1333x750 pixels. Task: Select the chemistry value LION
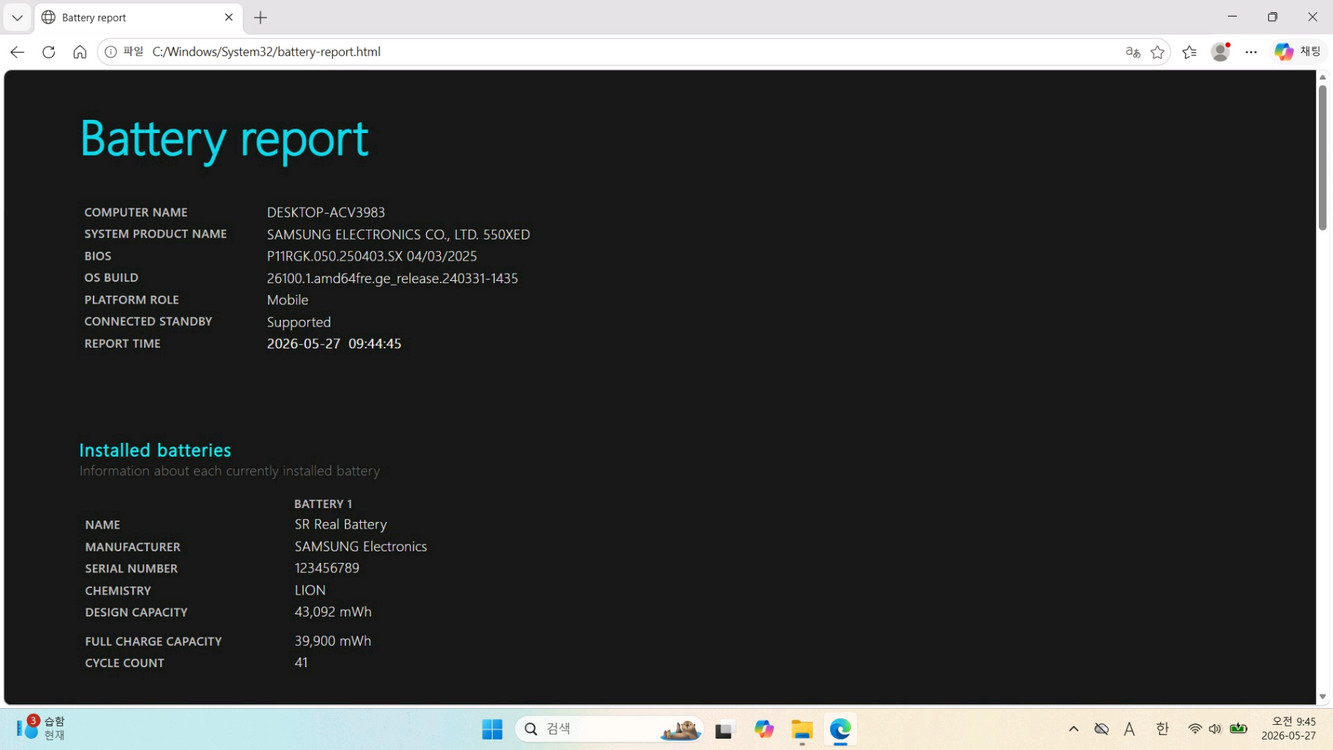point(310,590)
